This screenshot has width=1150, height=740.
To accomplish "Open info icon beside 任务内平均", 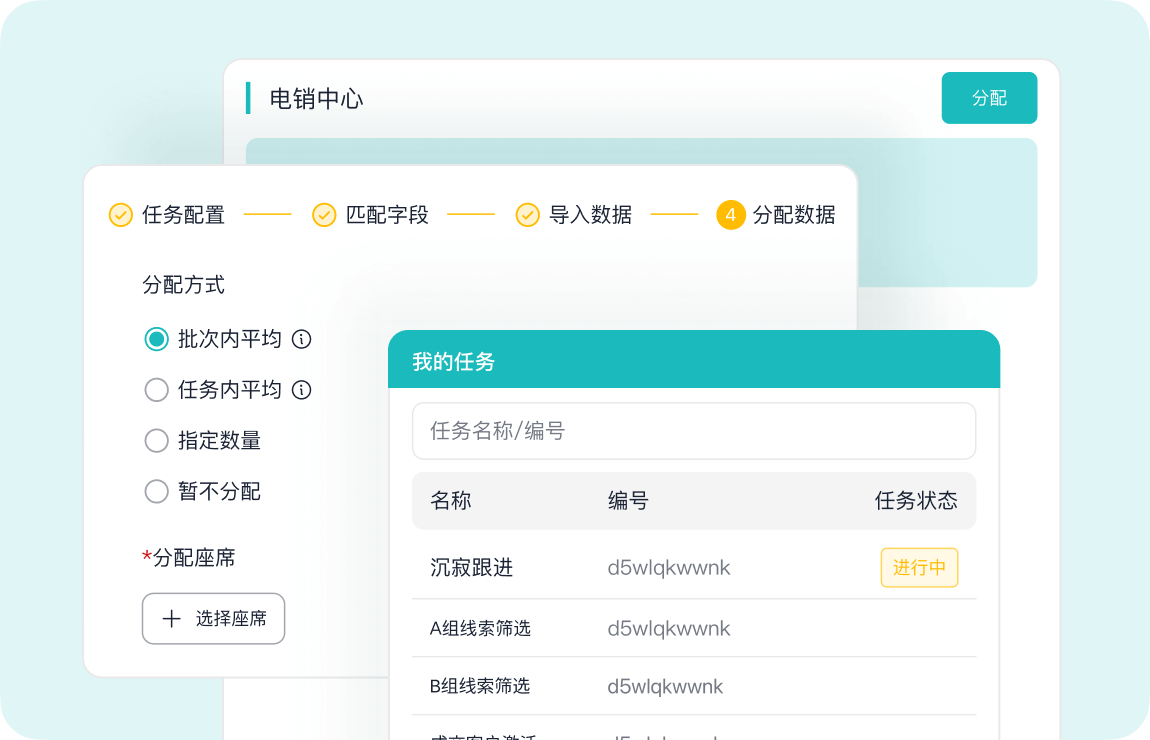I will pos(301,390).
